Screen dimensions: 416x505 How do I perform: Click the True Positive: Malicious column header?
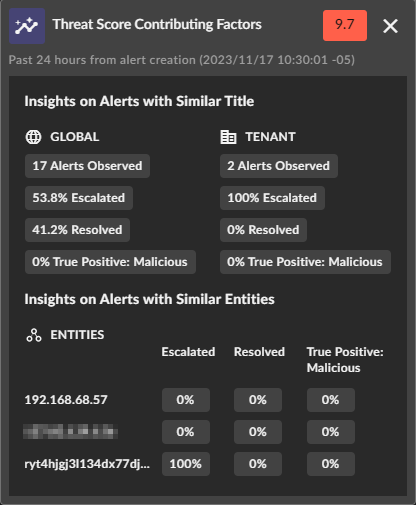coord(345,360)
